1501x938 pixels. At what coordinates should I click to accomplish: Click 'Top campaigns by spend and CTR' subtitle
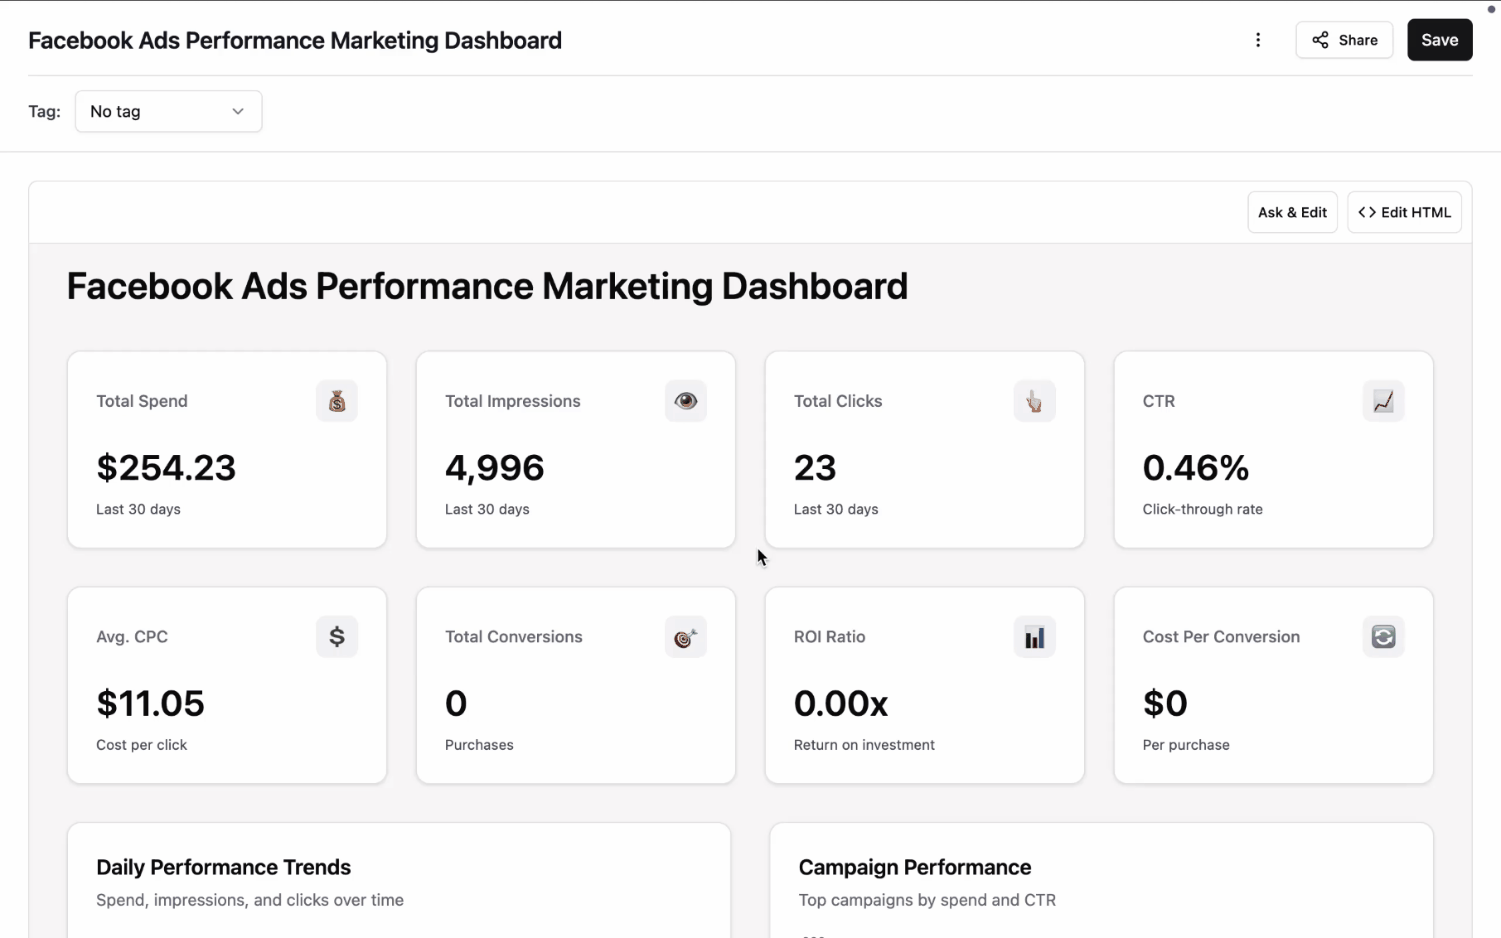click(927, 900)
